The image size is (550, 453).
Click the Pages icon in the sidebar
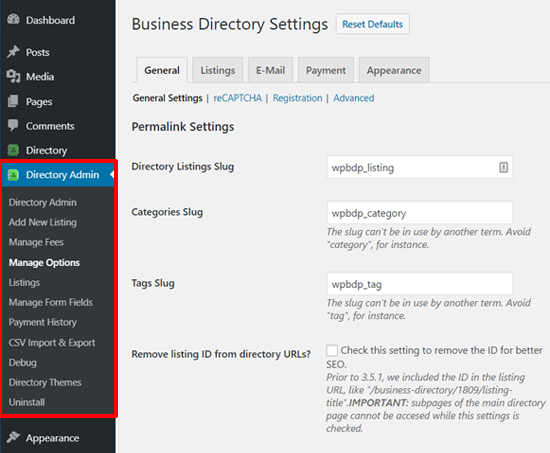[x=13, y=101]
